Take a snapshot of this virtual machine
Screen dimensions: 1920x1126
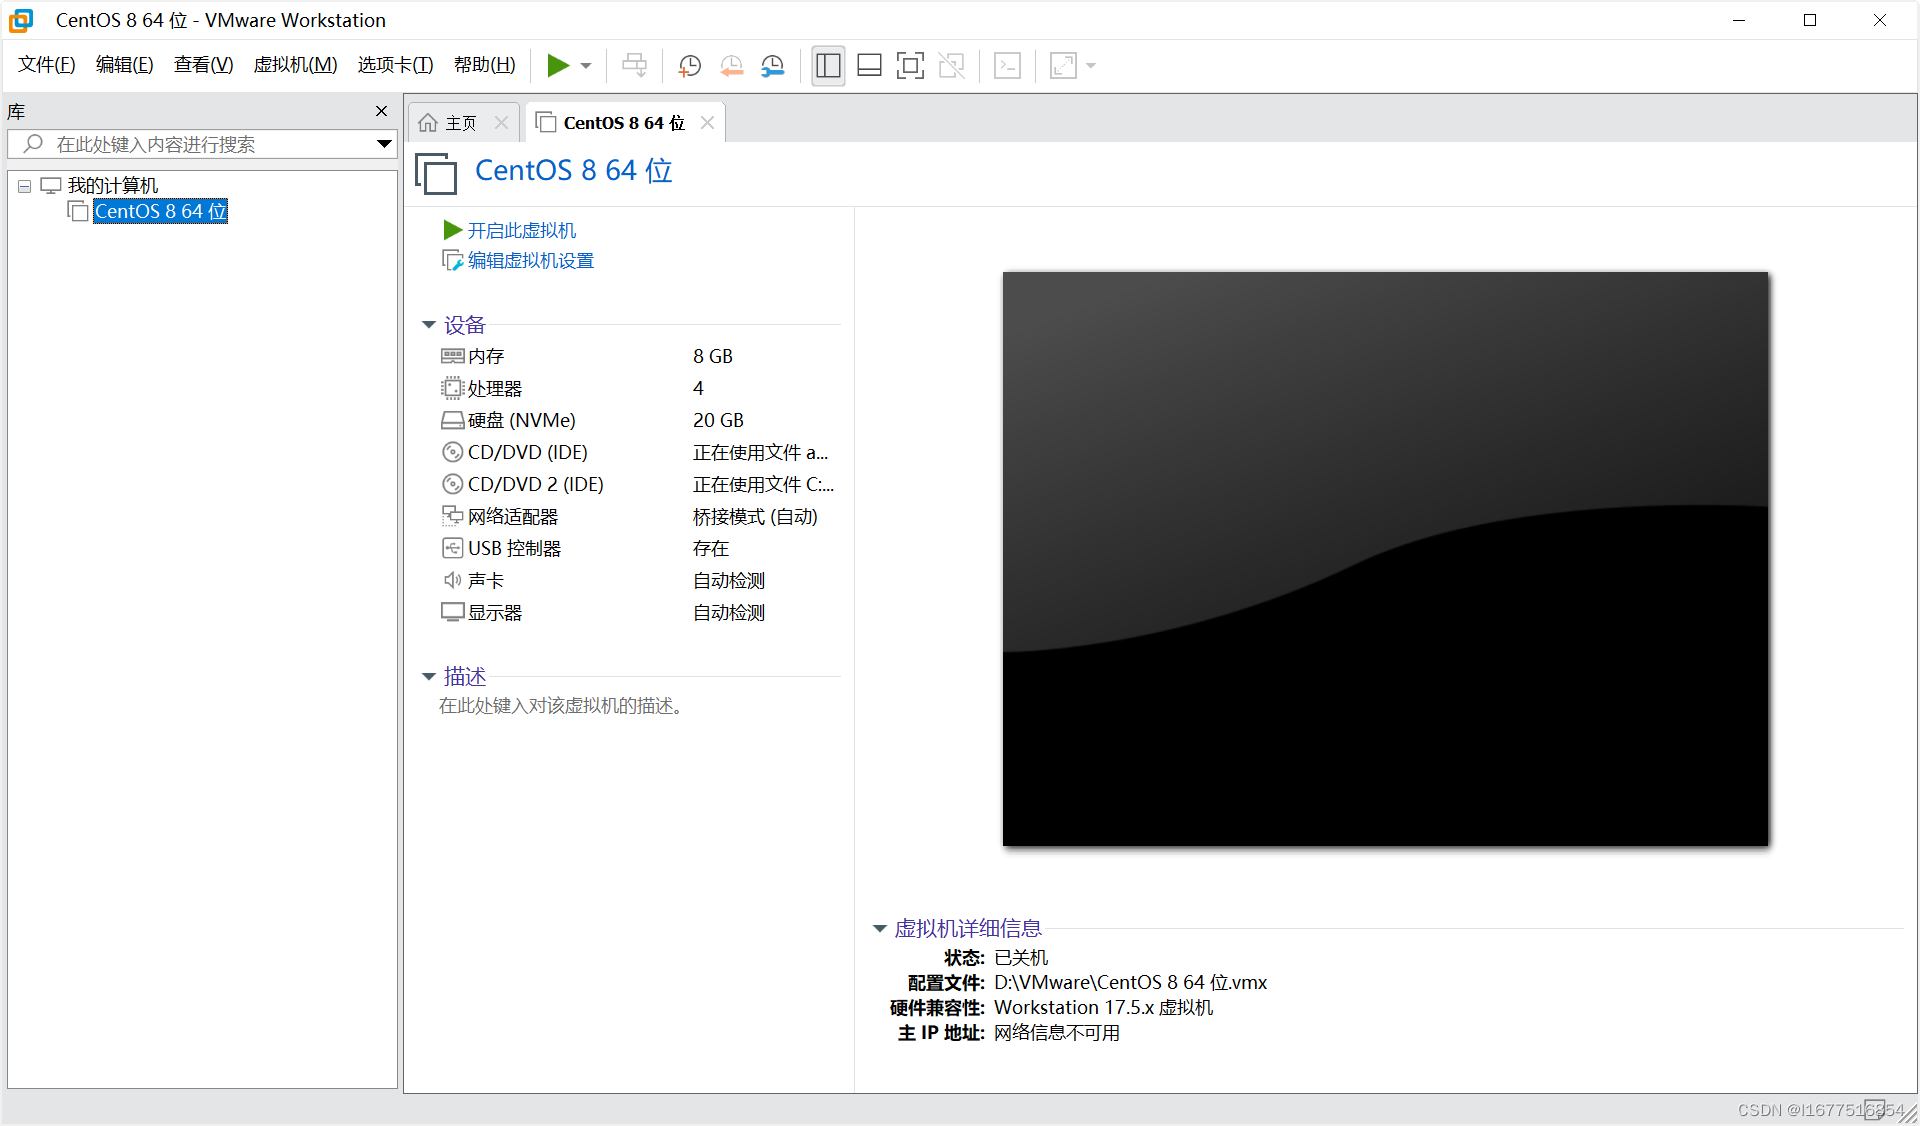click(690, 66)
